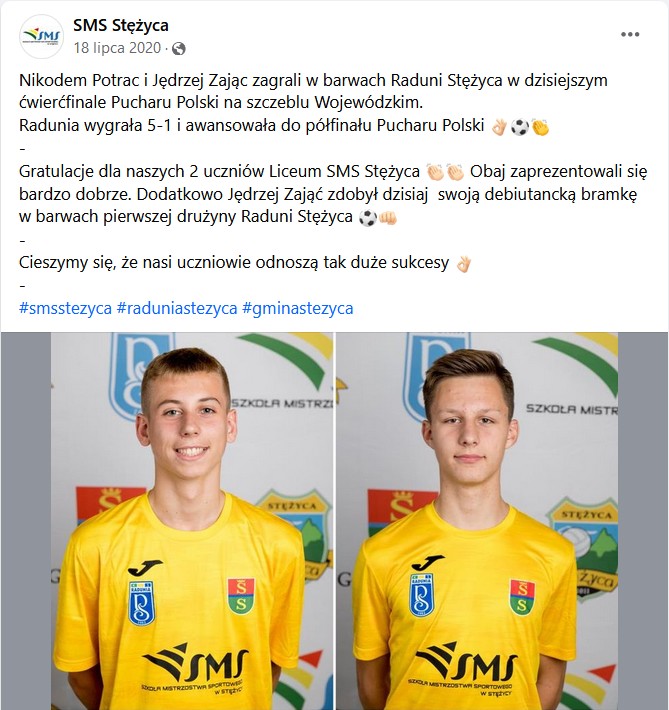Click the OK hand emoji after Pucharu Polski

[499, 127]
